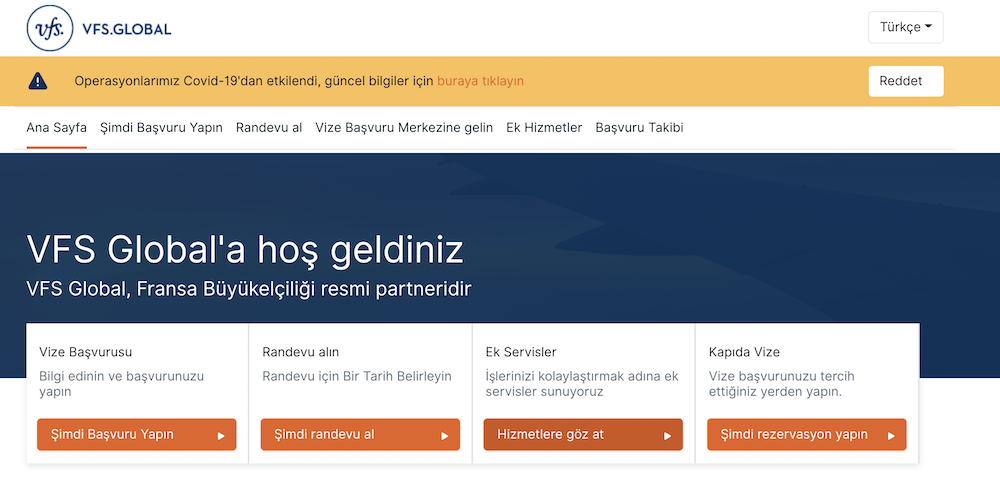
Task: Click arrow icon on Şimdi rezervasyon yapın button
Action: (x=892, y=436)
